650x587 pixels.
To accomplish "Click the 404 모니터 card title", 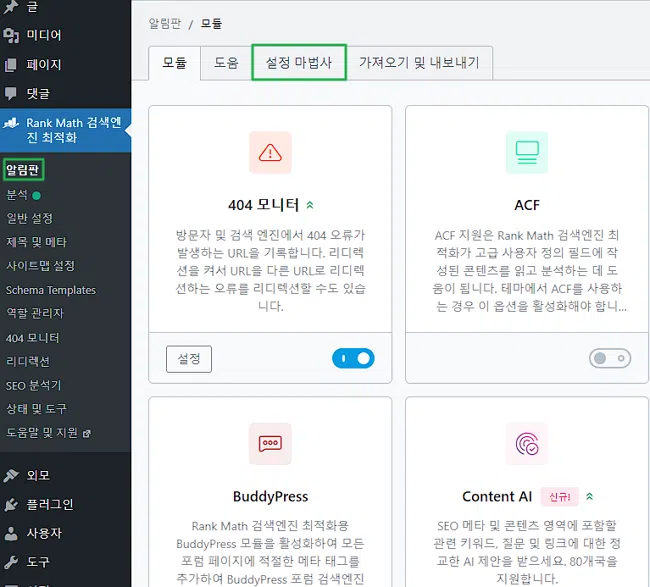I will pyautogui.click(x=264, y=205).
